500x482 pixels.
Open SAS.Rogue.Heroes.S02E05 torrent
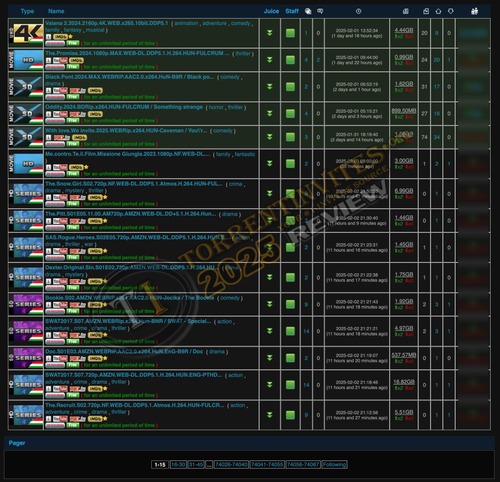click(137, 237)
